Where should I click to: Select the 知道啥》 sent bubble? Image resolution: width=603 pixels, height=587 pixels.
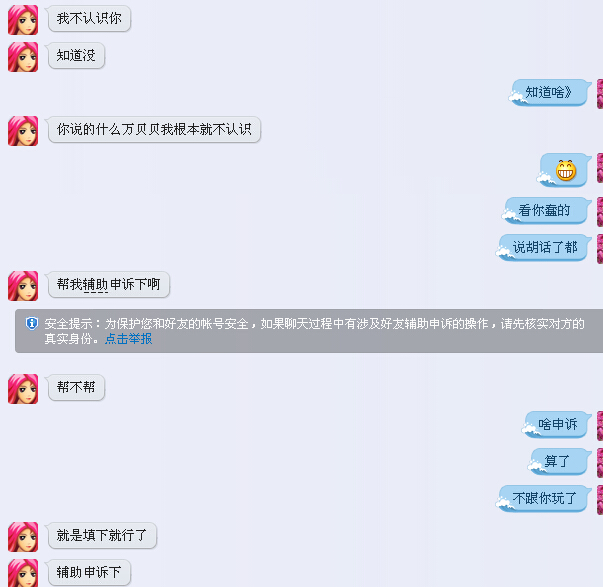tap(550, 92)
